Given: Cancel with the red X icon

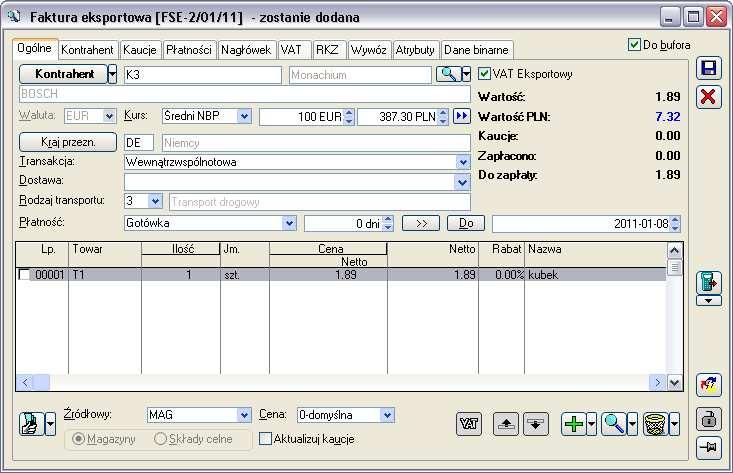Looking at the screenshot, I should tap(708, 97).
